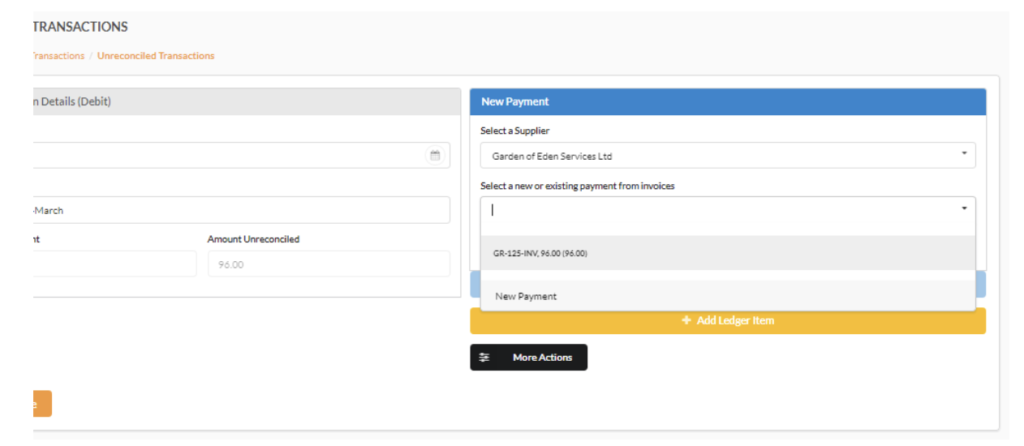Click the sliders icon on More Actions
Viewport: 1024px width, 446px height.
pyautogui.click(x=485, y=358)
